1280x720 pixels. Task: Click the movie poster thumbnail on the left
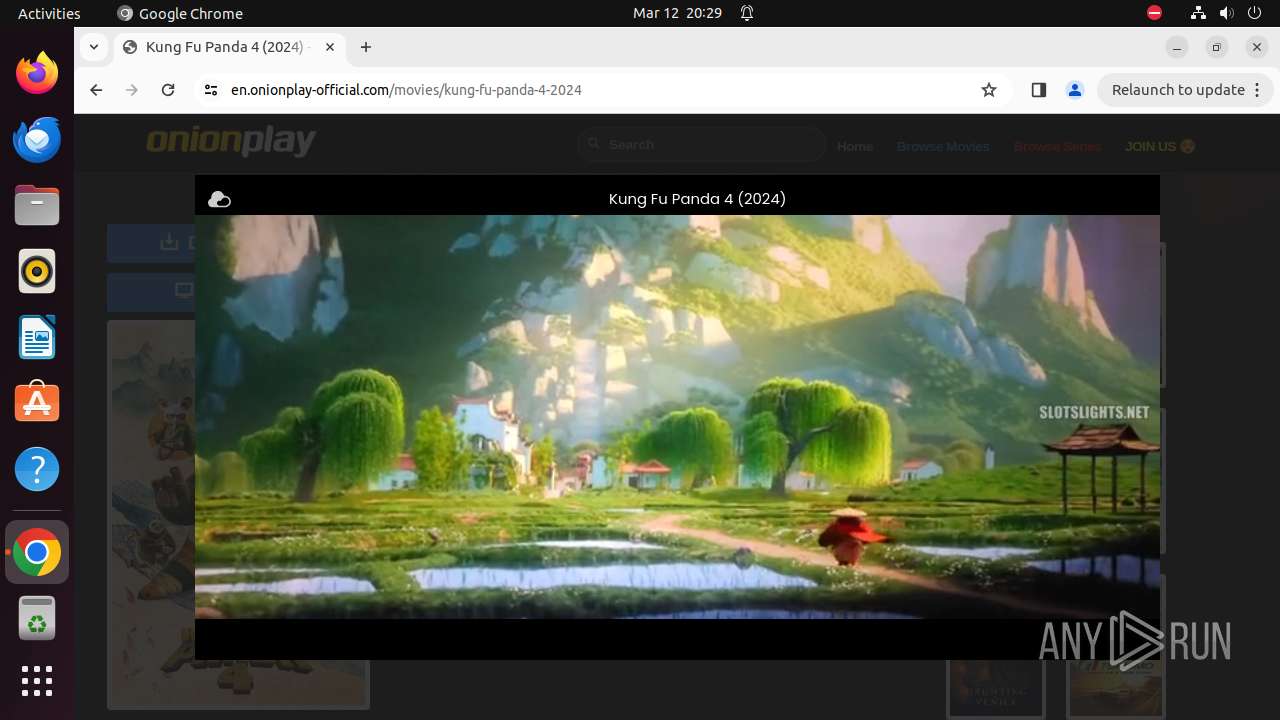coord(151,514)
